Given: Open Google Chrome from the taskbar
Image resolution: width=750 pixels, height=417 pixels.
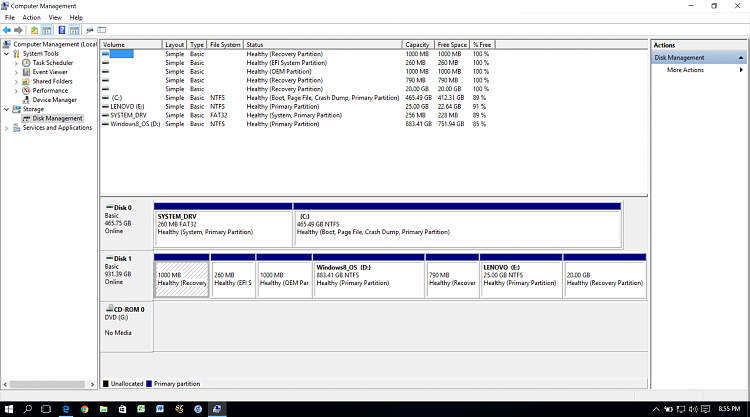Looking at the screenshot, I should pyautogui.click(x=85, y=409).
